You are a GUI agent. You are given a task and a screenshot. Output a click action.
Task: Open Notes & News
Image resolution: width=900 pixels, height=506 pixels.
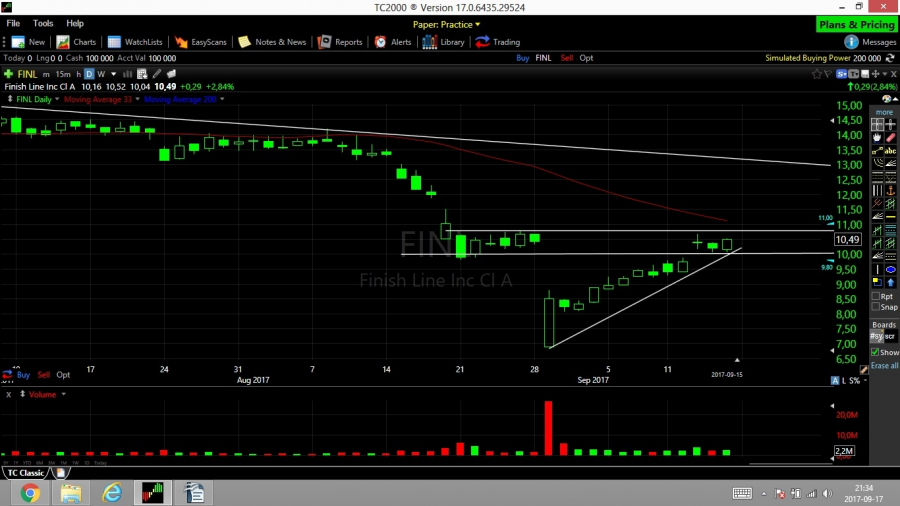point(272,42)
